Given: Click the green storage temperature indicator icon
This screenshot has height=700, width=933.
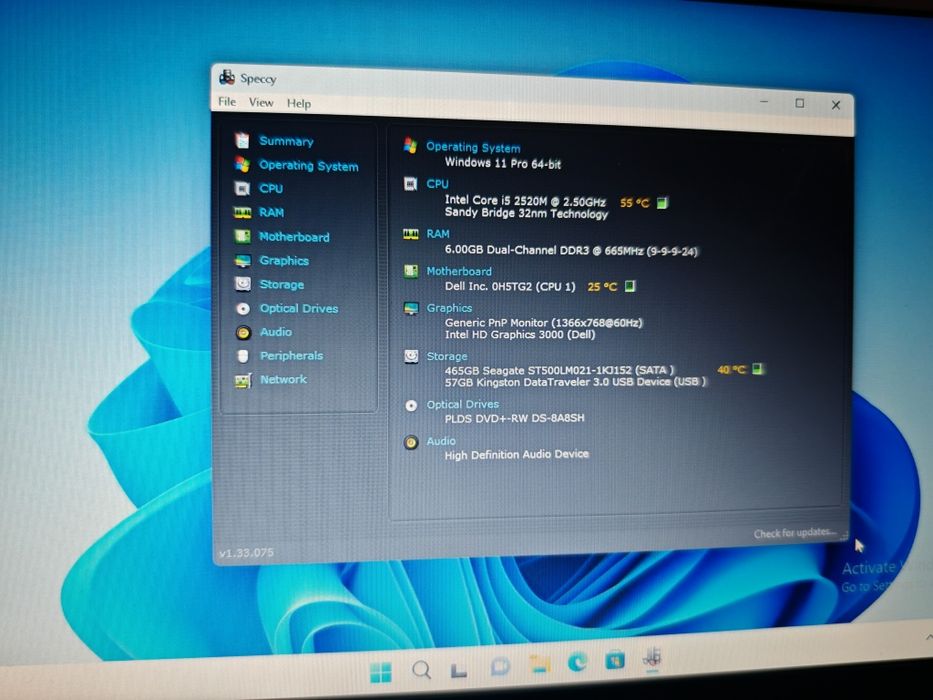Looking at the screenshot, I should point(757,369).
